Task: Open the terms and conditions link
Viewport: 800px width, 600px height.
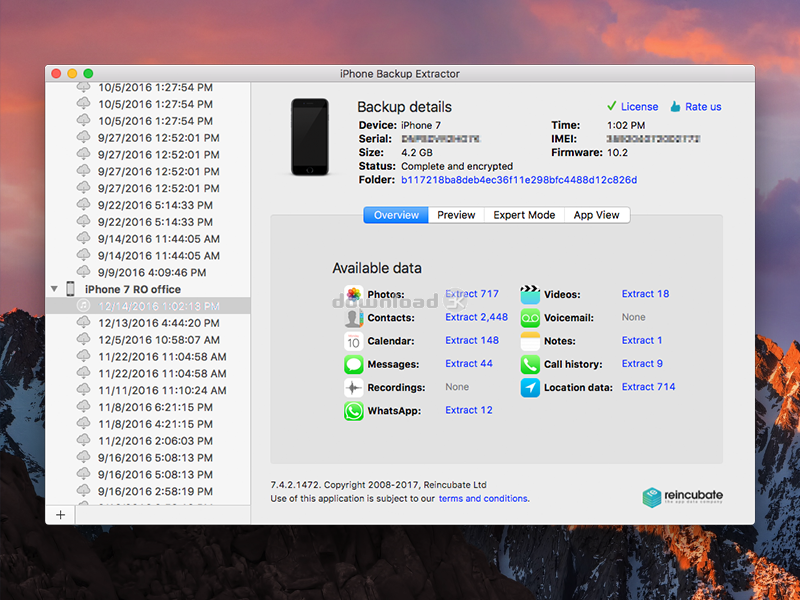Action: 483,498
